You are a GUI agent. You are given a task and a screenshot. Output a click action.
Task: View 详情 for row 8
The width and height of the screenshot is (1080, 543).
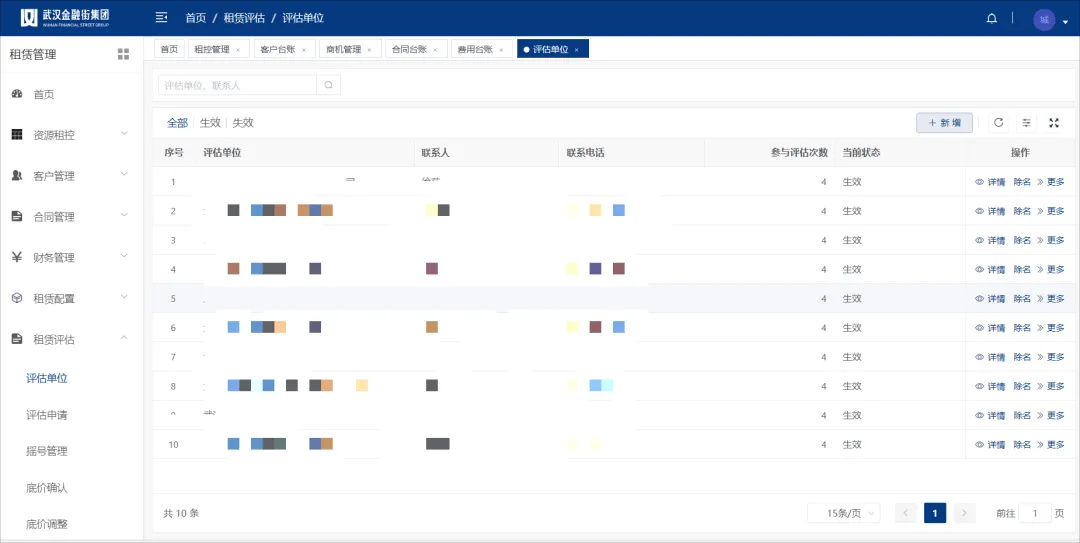990,386
